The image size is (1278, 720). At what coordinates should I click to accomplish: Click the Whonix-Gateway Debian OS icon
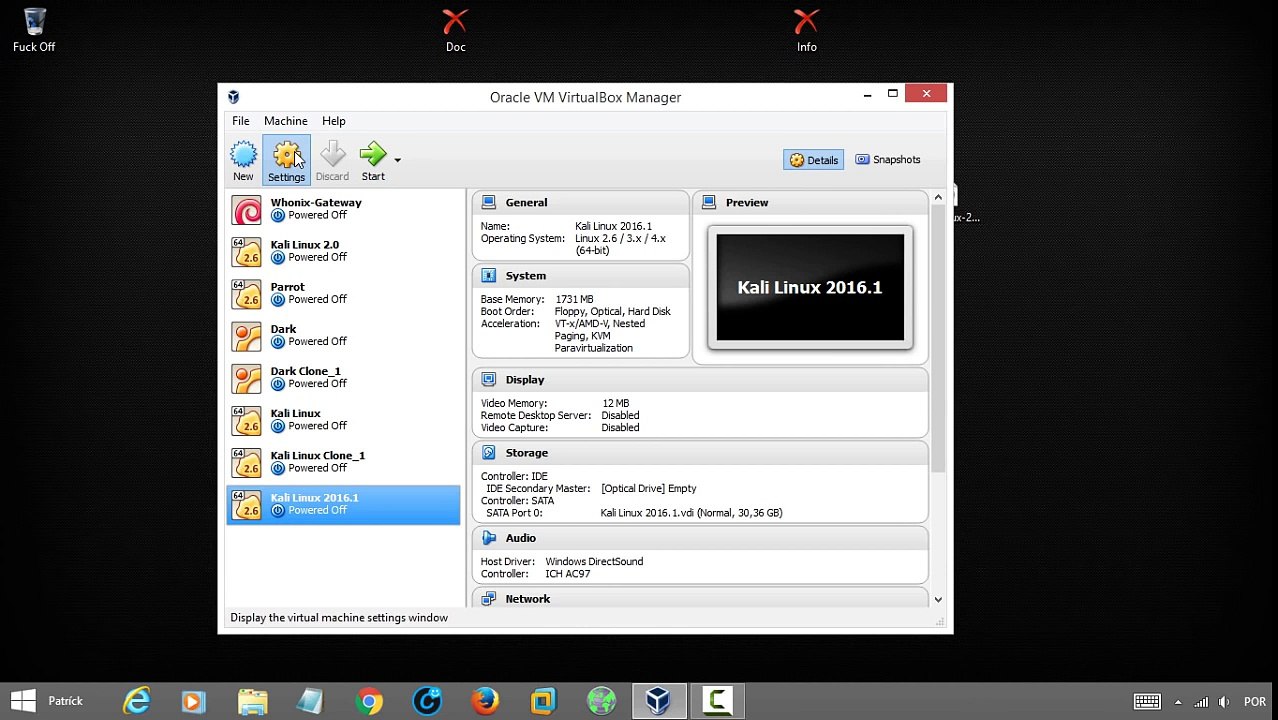(246, 210)
